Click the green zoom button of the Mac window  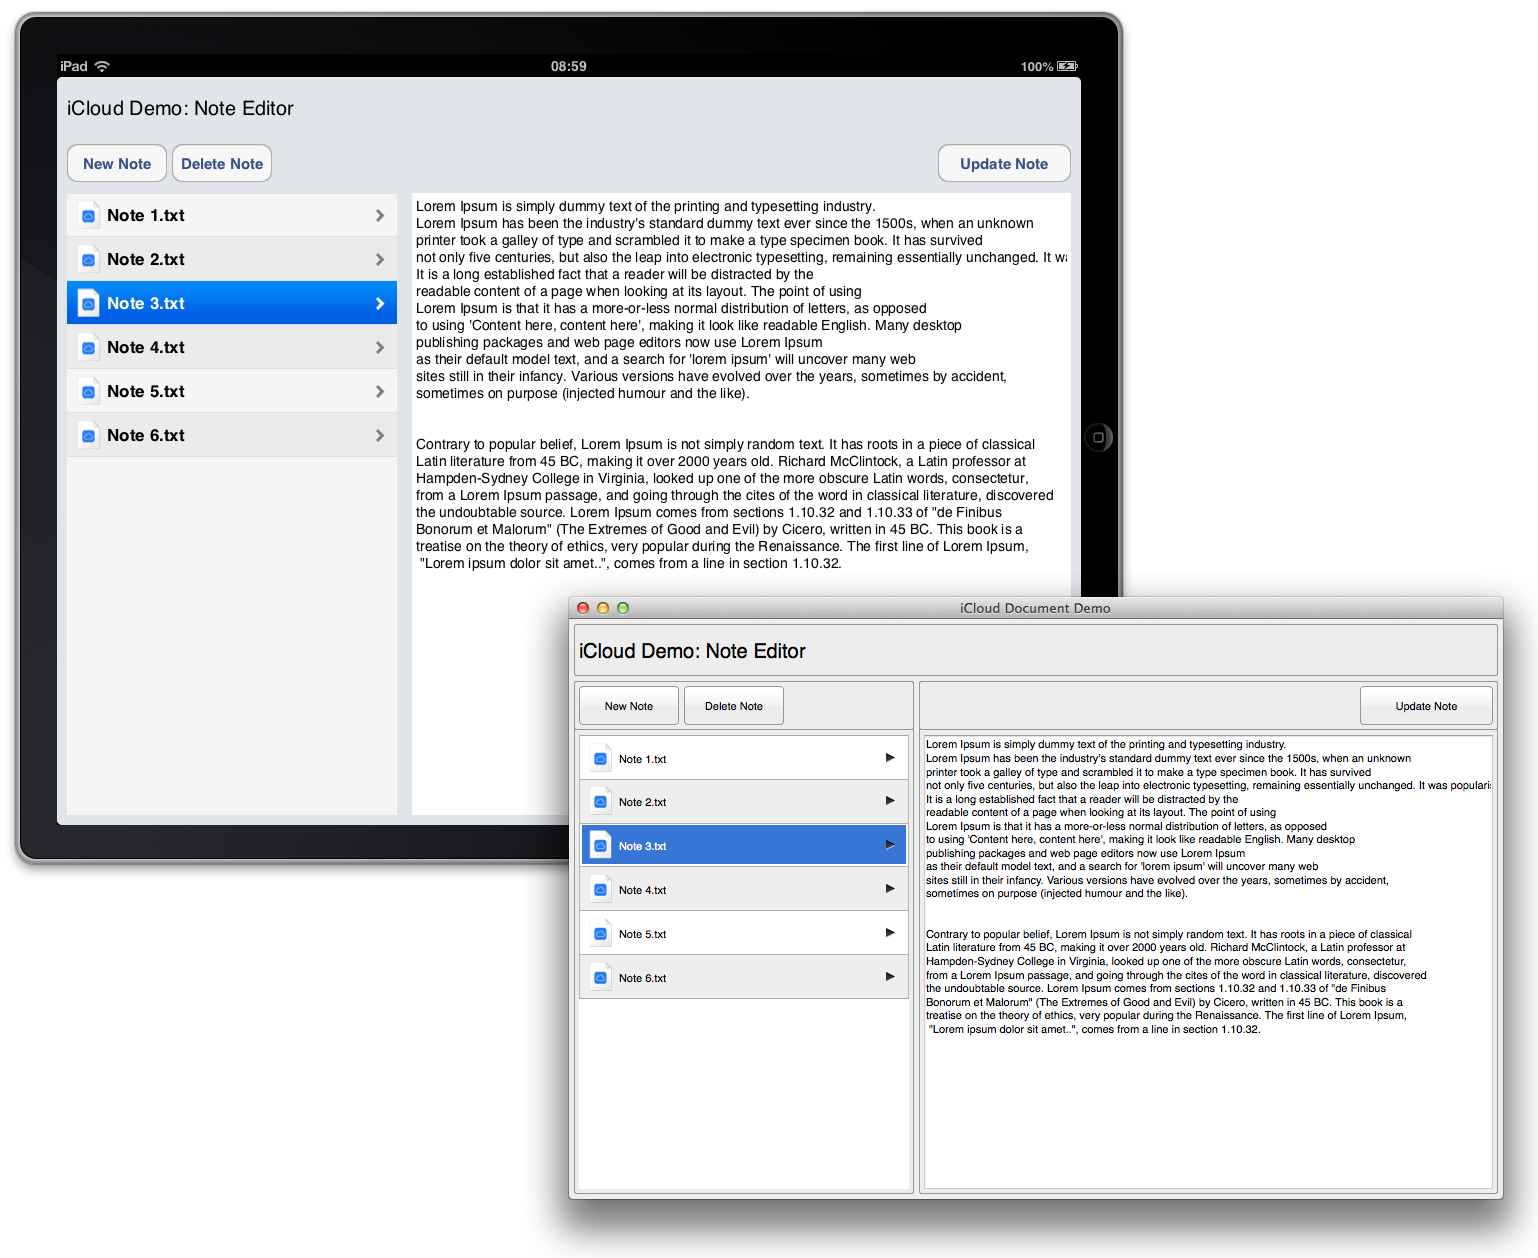tap(623, 608)
